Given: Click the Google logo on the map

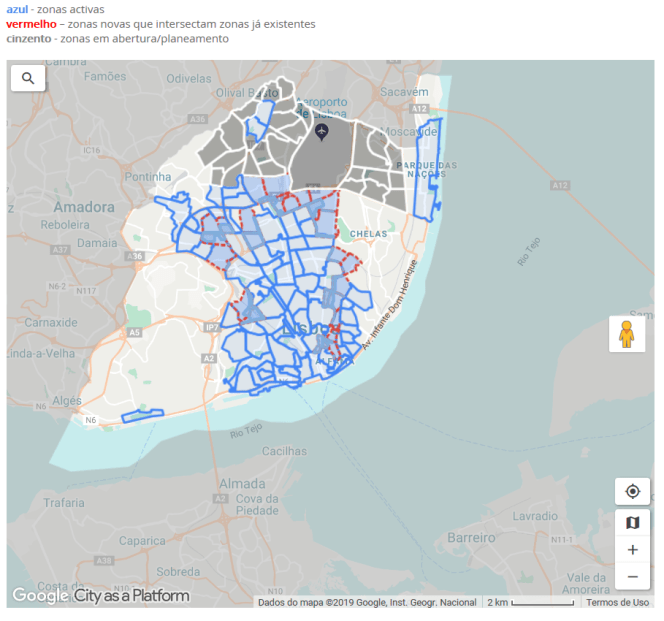Looking at the screenshot, I should pyautogui.click(x=39, y=596).
